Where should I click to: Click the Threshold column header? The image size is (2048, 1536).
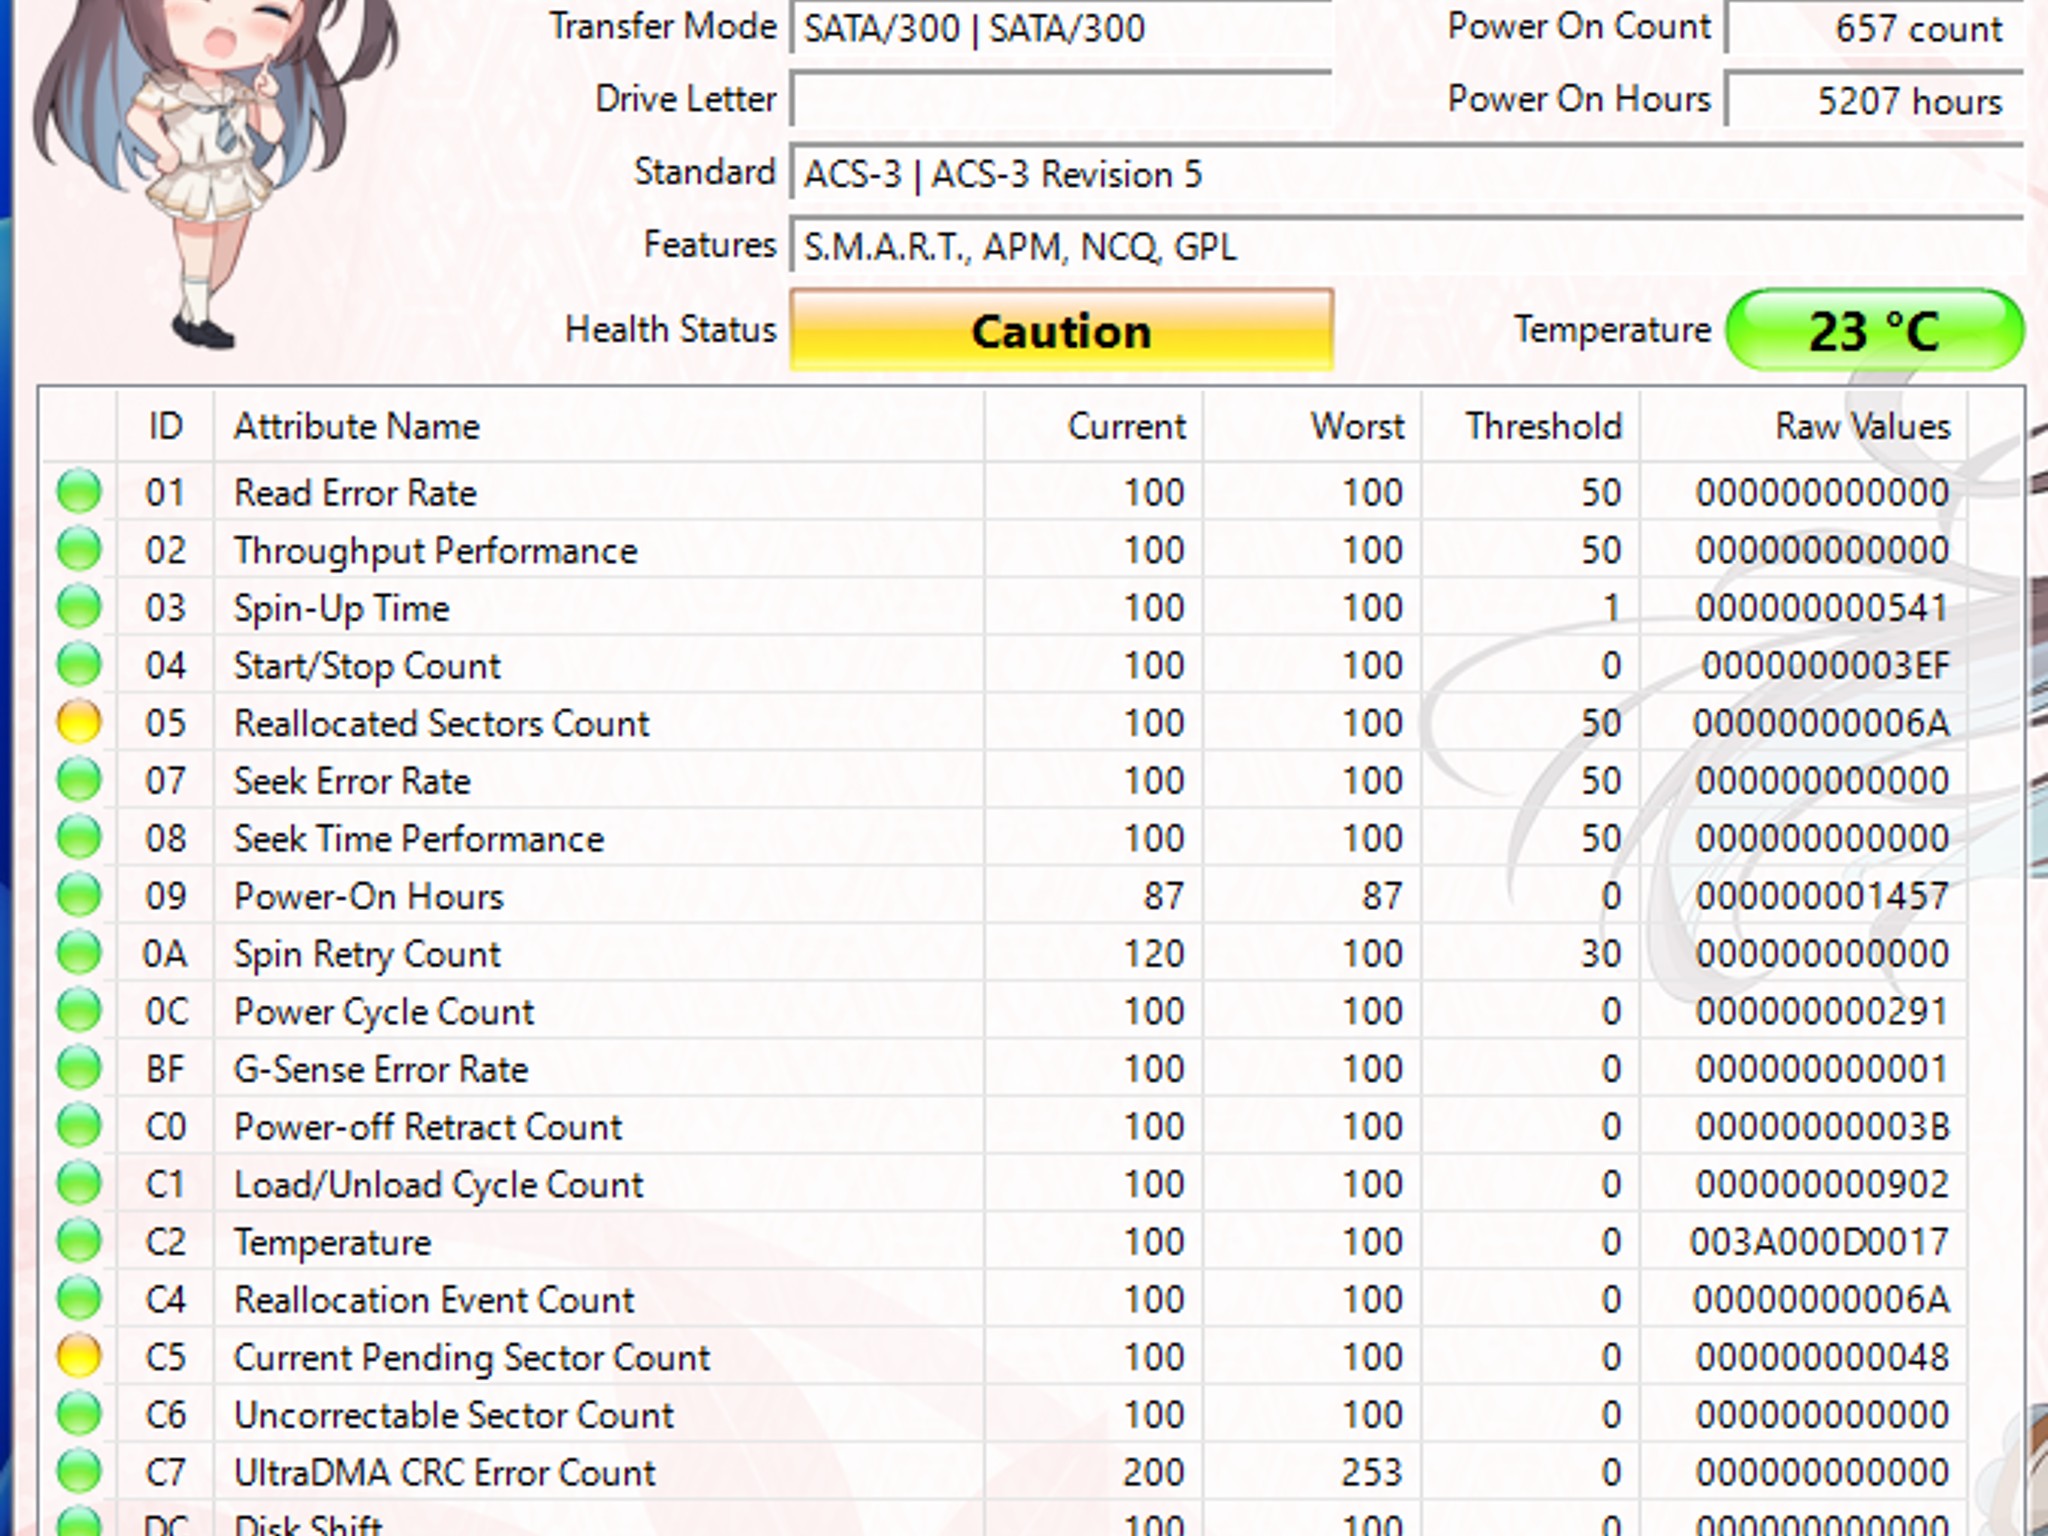pyautogui.click(x=1531, y=426)
